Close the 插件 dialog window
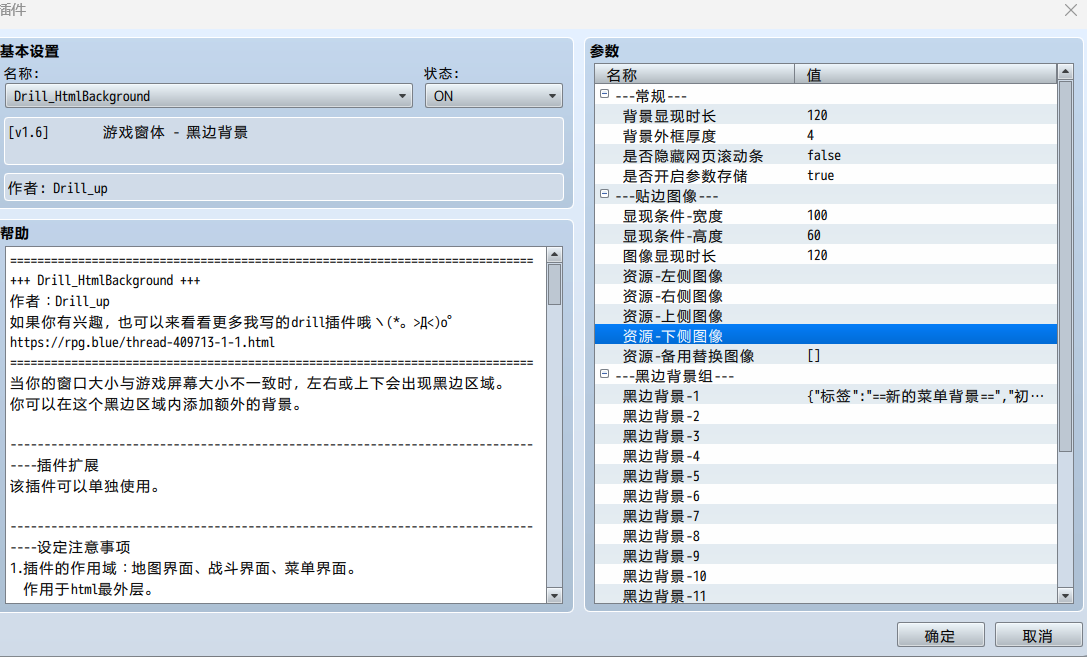This screenshot has height=657, width=1087. click(x=1070, y=10)
